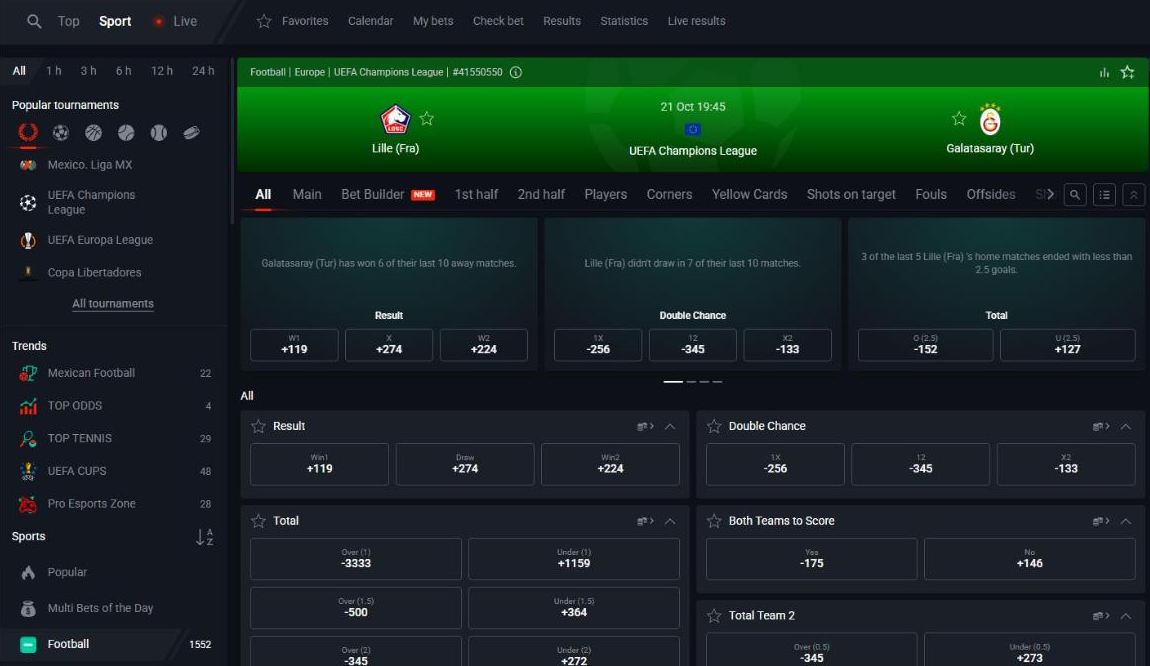Viewport: 1150px width, 666px height.
Task: Click the Lille club logo
Action: pyautogui.click(x=395, y=119)
